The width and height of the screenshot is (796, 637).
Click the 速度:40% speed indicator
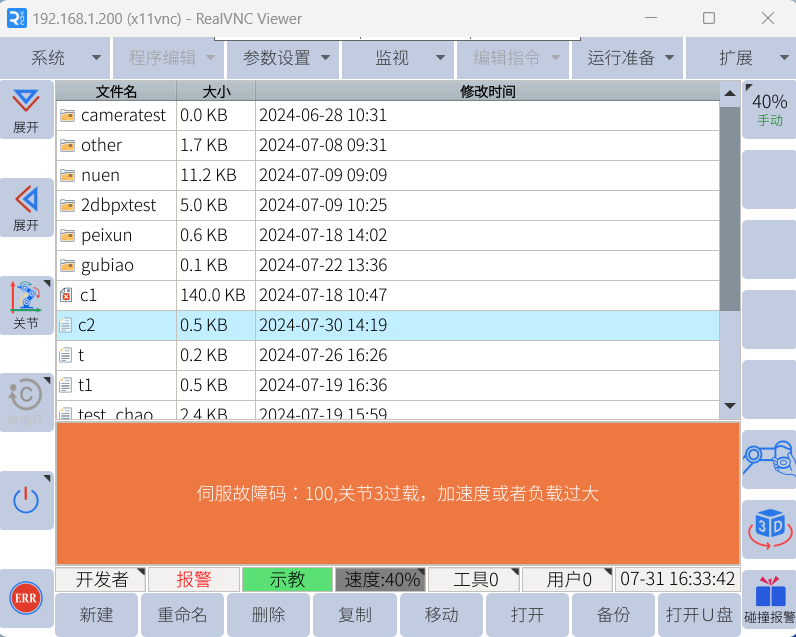pyautogui.click(x=381, y=580)
